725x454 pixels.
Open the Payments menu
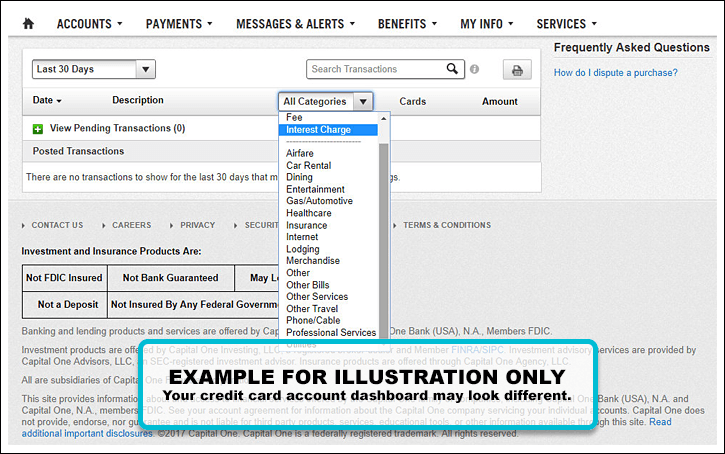(x=179, y=24)
